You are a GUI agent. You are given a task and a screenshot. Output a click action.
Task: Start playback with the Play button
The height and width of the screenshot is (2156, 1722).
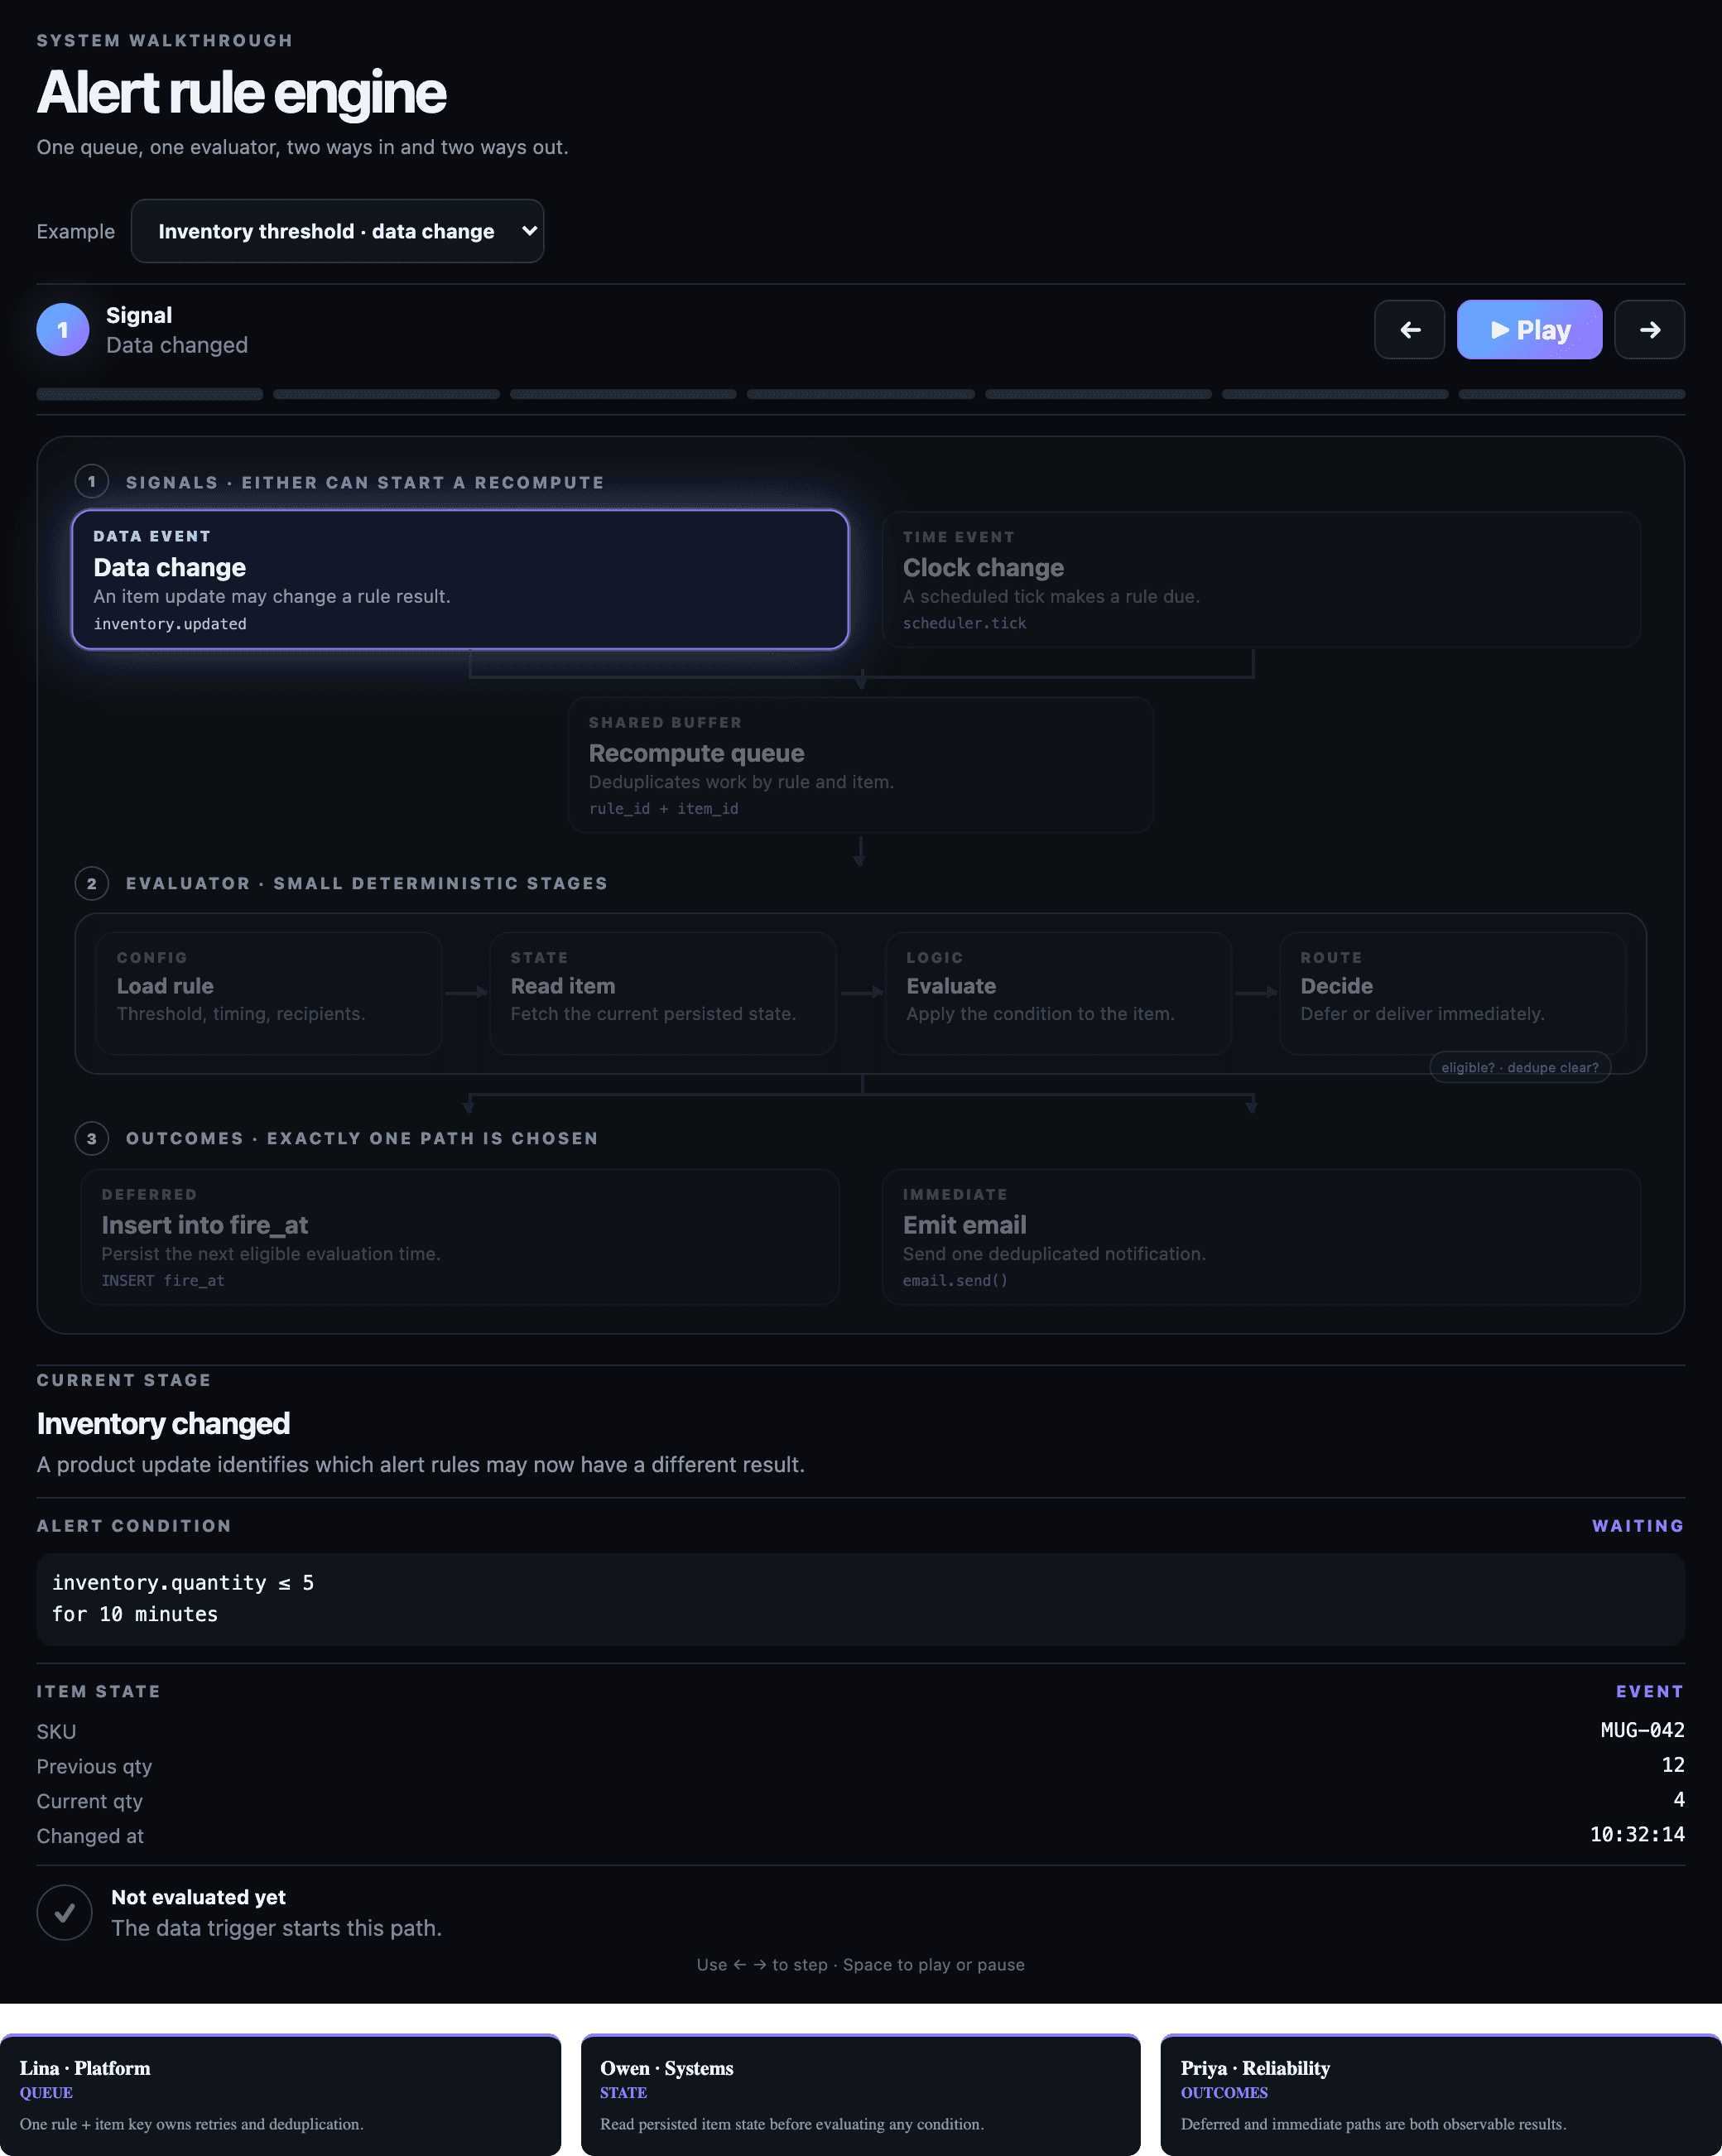[1529, 330]
